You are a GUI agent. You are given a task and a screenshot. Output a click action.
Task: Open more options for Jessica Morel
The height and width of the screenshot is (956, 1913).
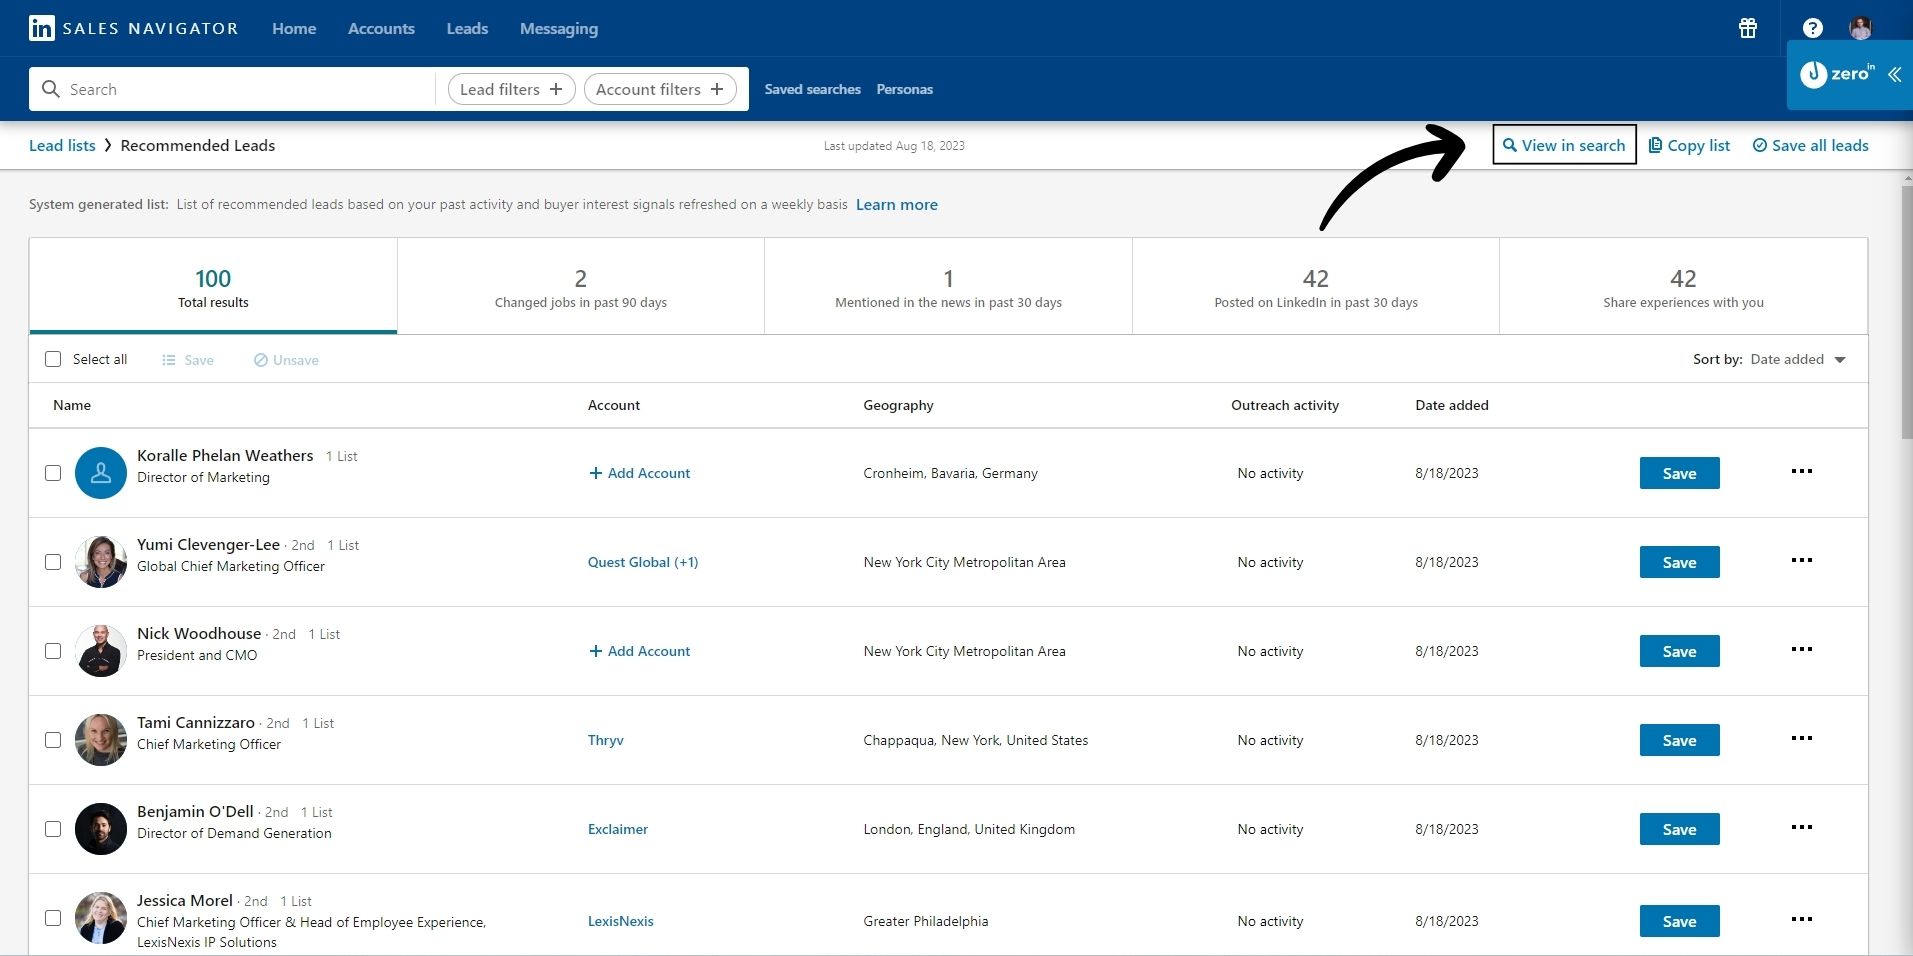[1801, 919]
